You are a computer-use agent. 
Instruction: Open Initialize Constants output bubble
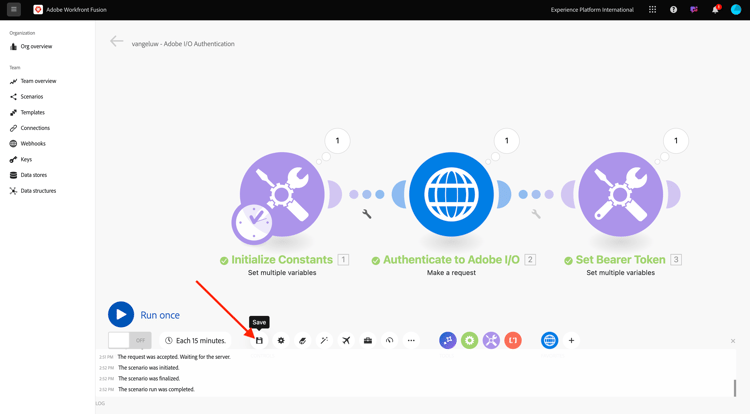337,141
